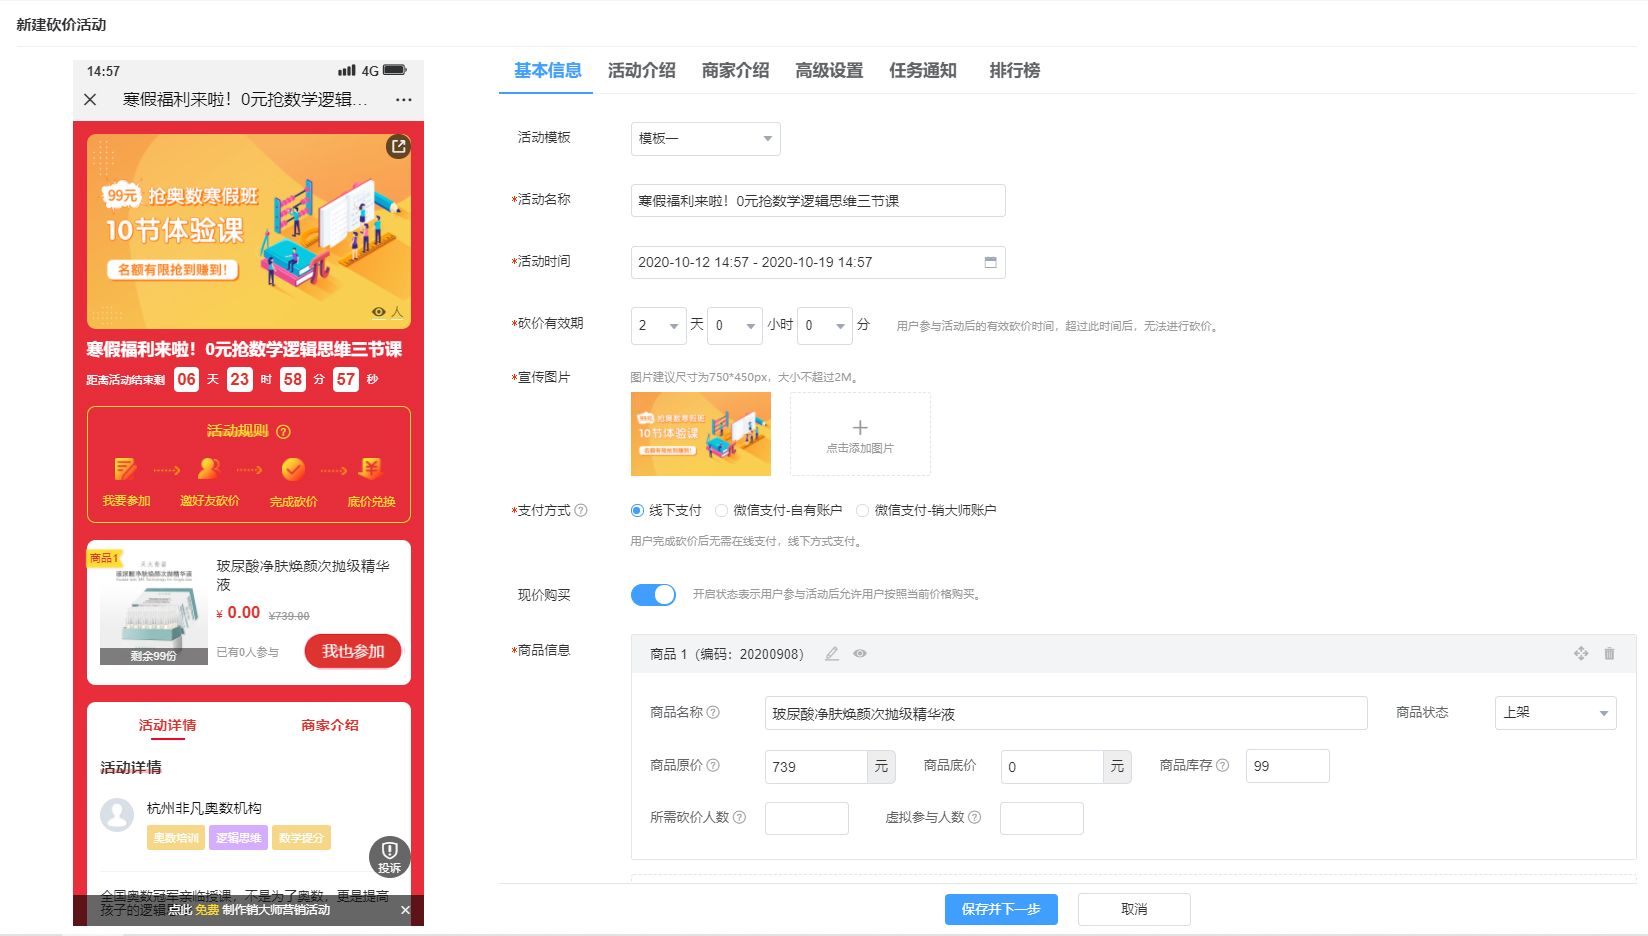Click the 奥数培训 tag
The height and width of the screenshot is (936, 1648).
tap(176, 838)
